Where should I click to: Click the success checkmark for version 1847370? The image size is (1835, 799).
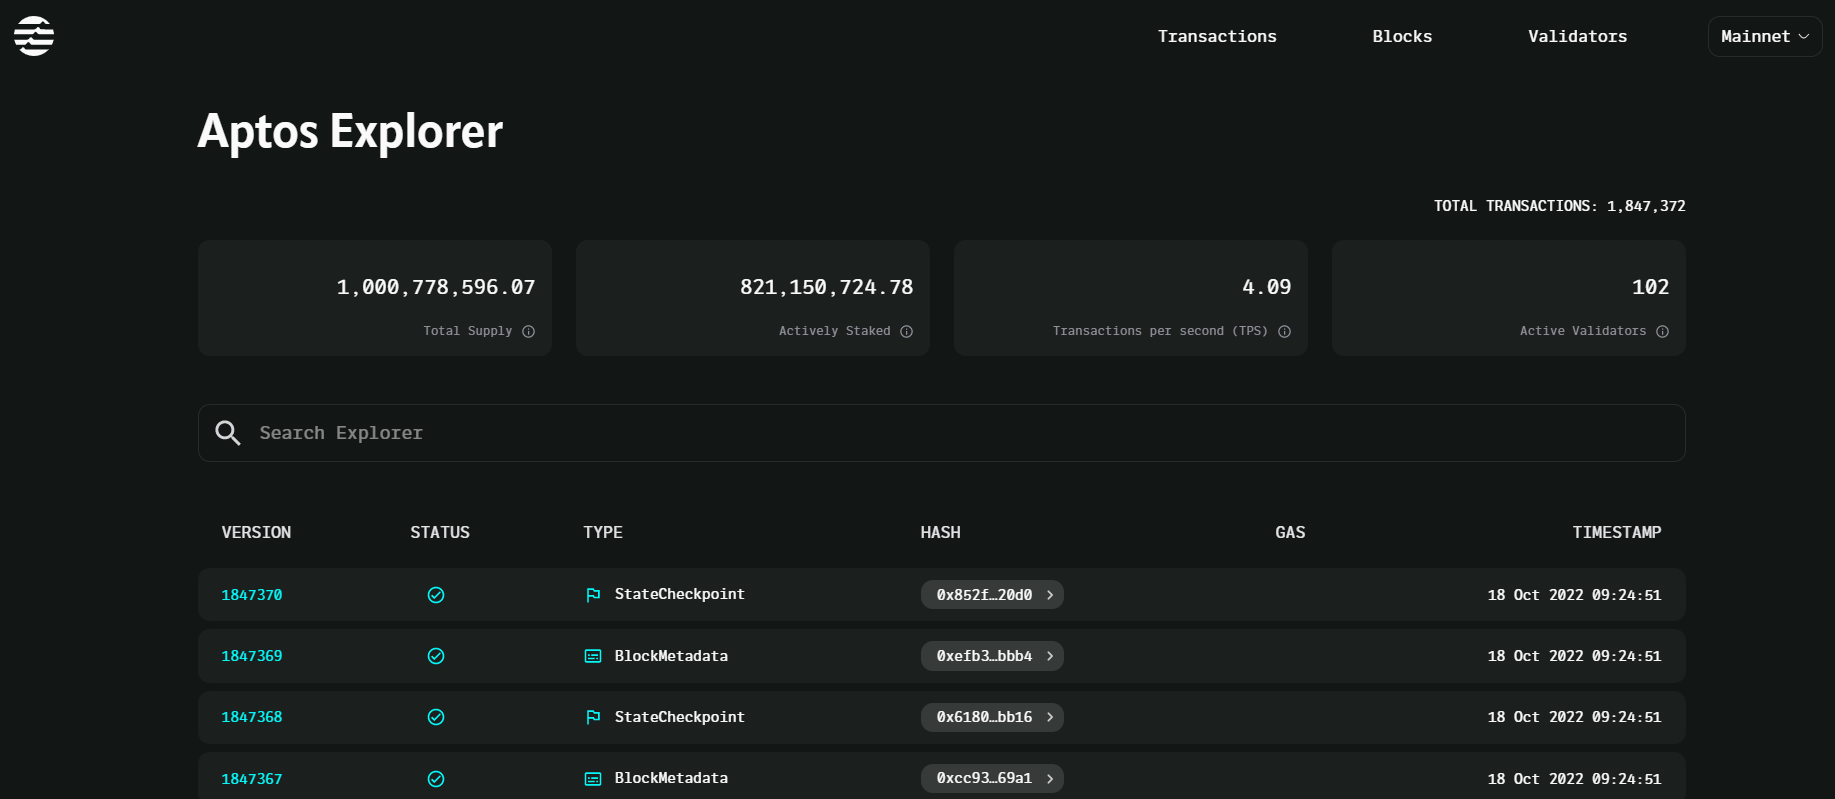point(436,595)
